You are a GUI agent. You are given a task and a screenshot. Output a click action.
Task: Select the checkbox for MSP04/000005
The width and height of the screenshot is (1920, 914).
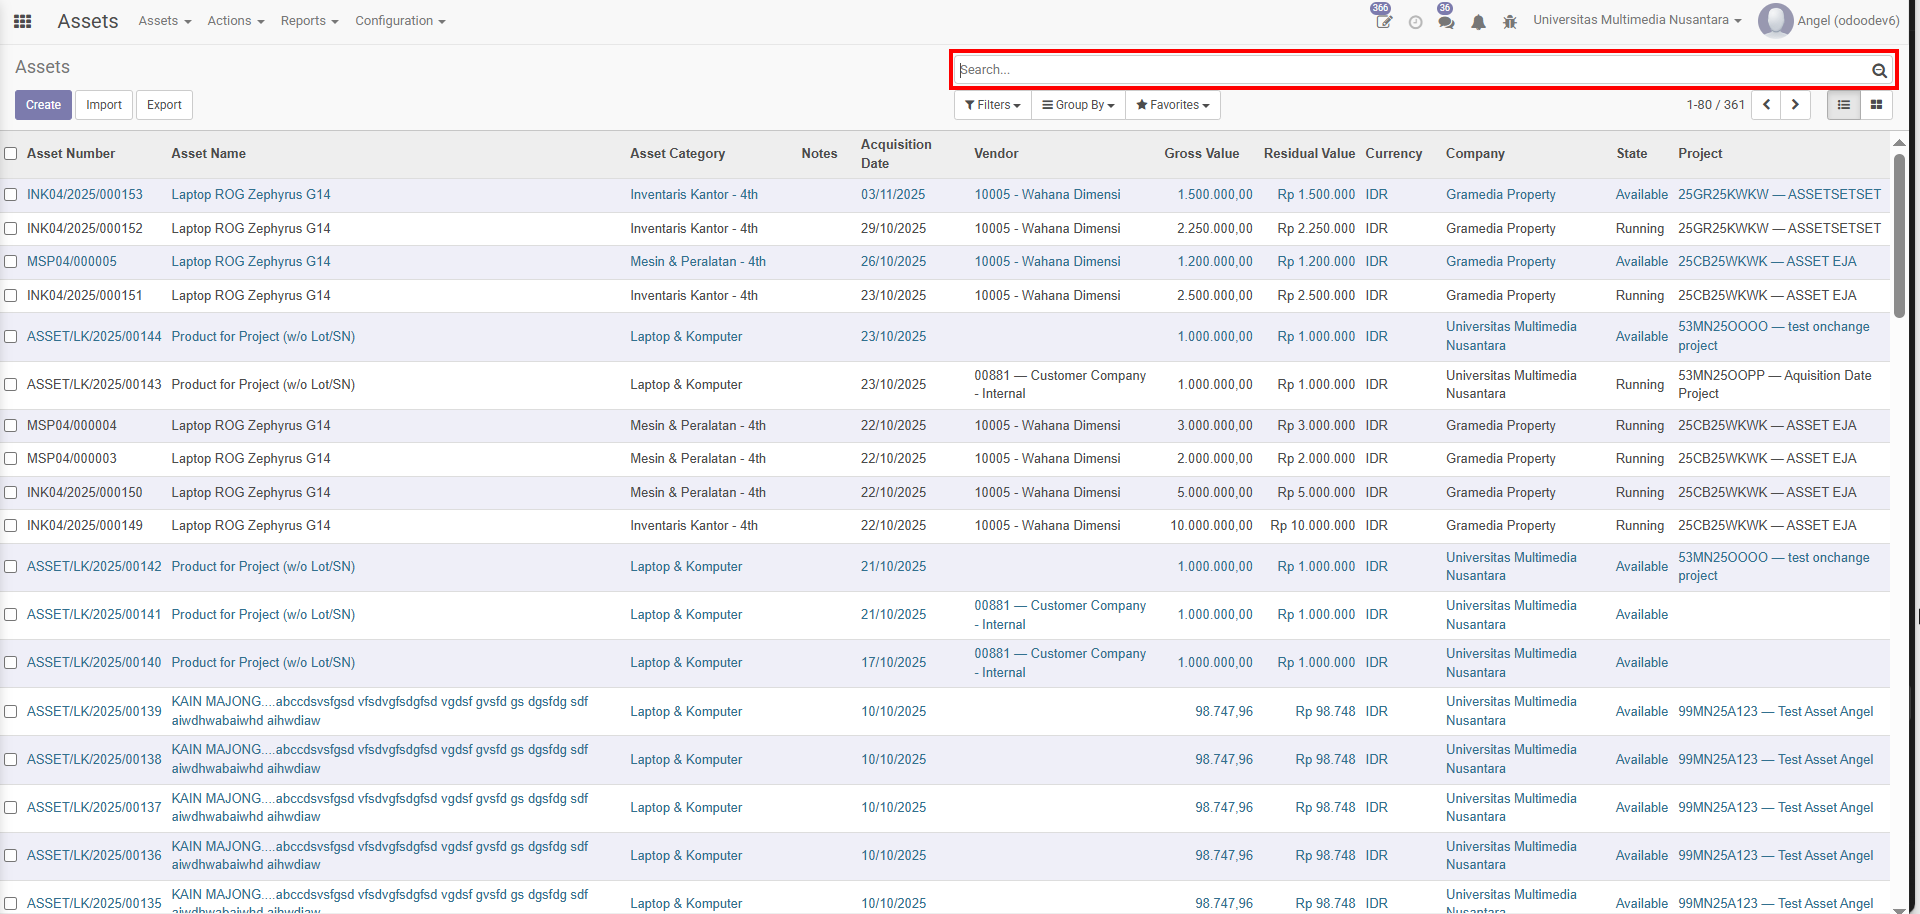11,262
